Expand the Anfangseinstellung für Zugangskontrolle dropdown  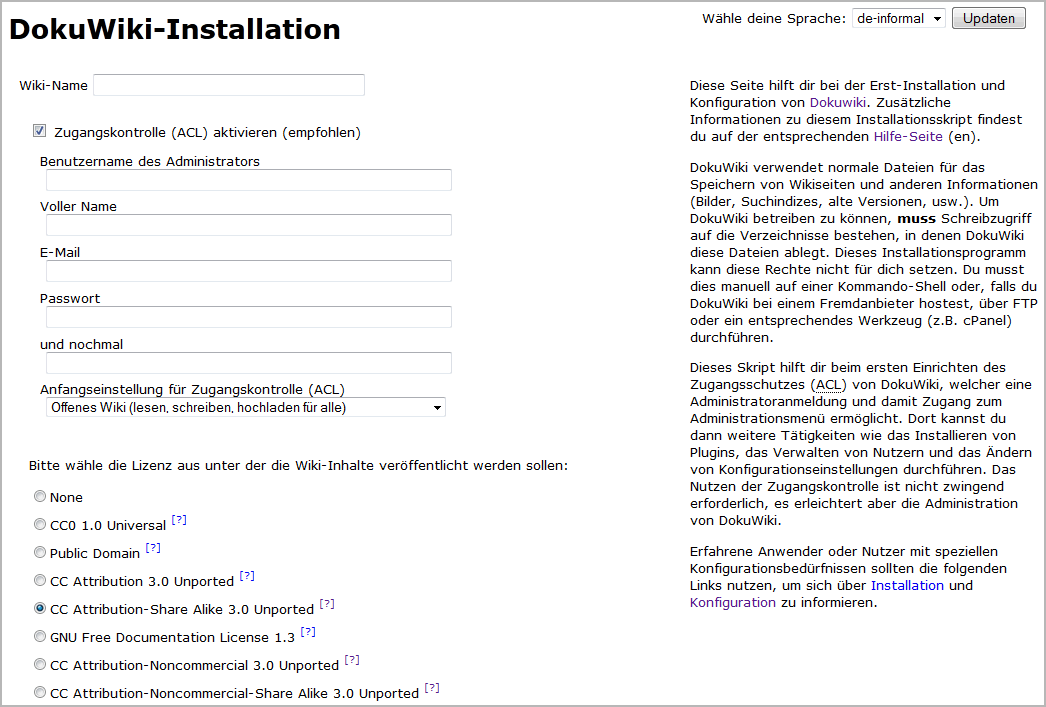(x=245, y=408)
